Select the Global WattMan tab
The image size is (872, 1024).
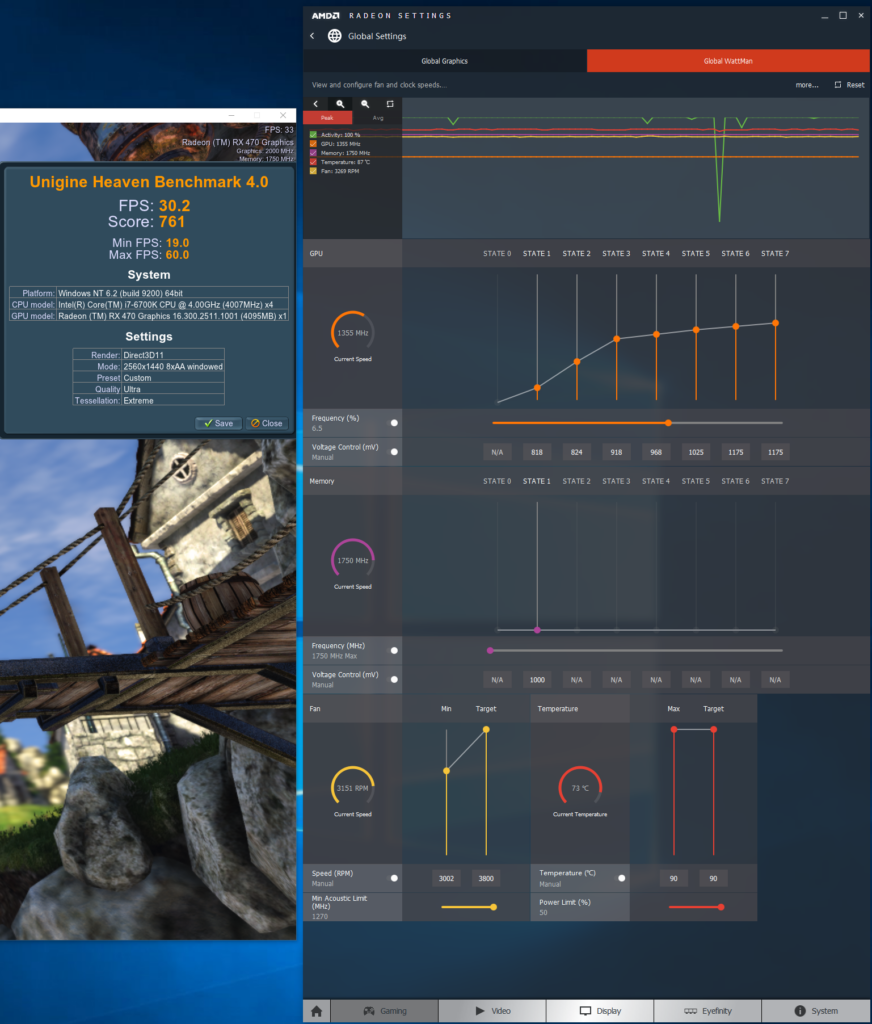pyautogui.click(x=728, y=61)
